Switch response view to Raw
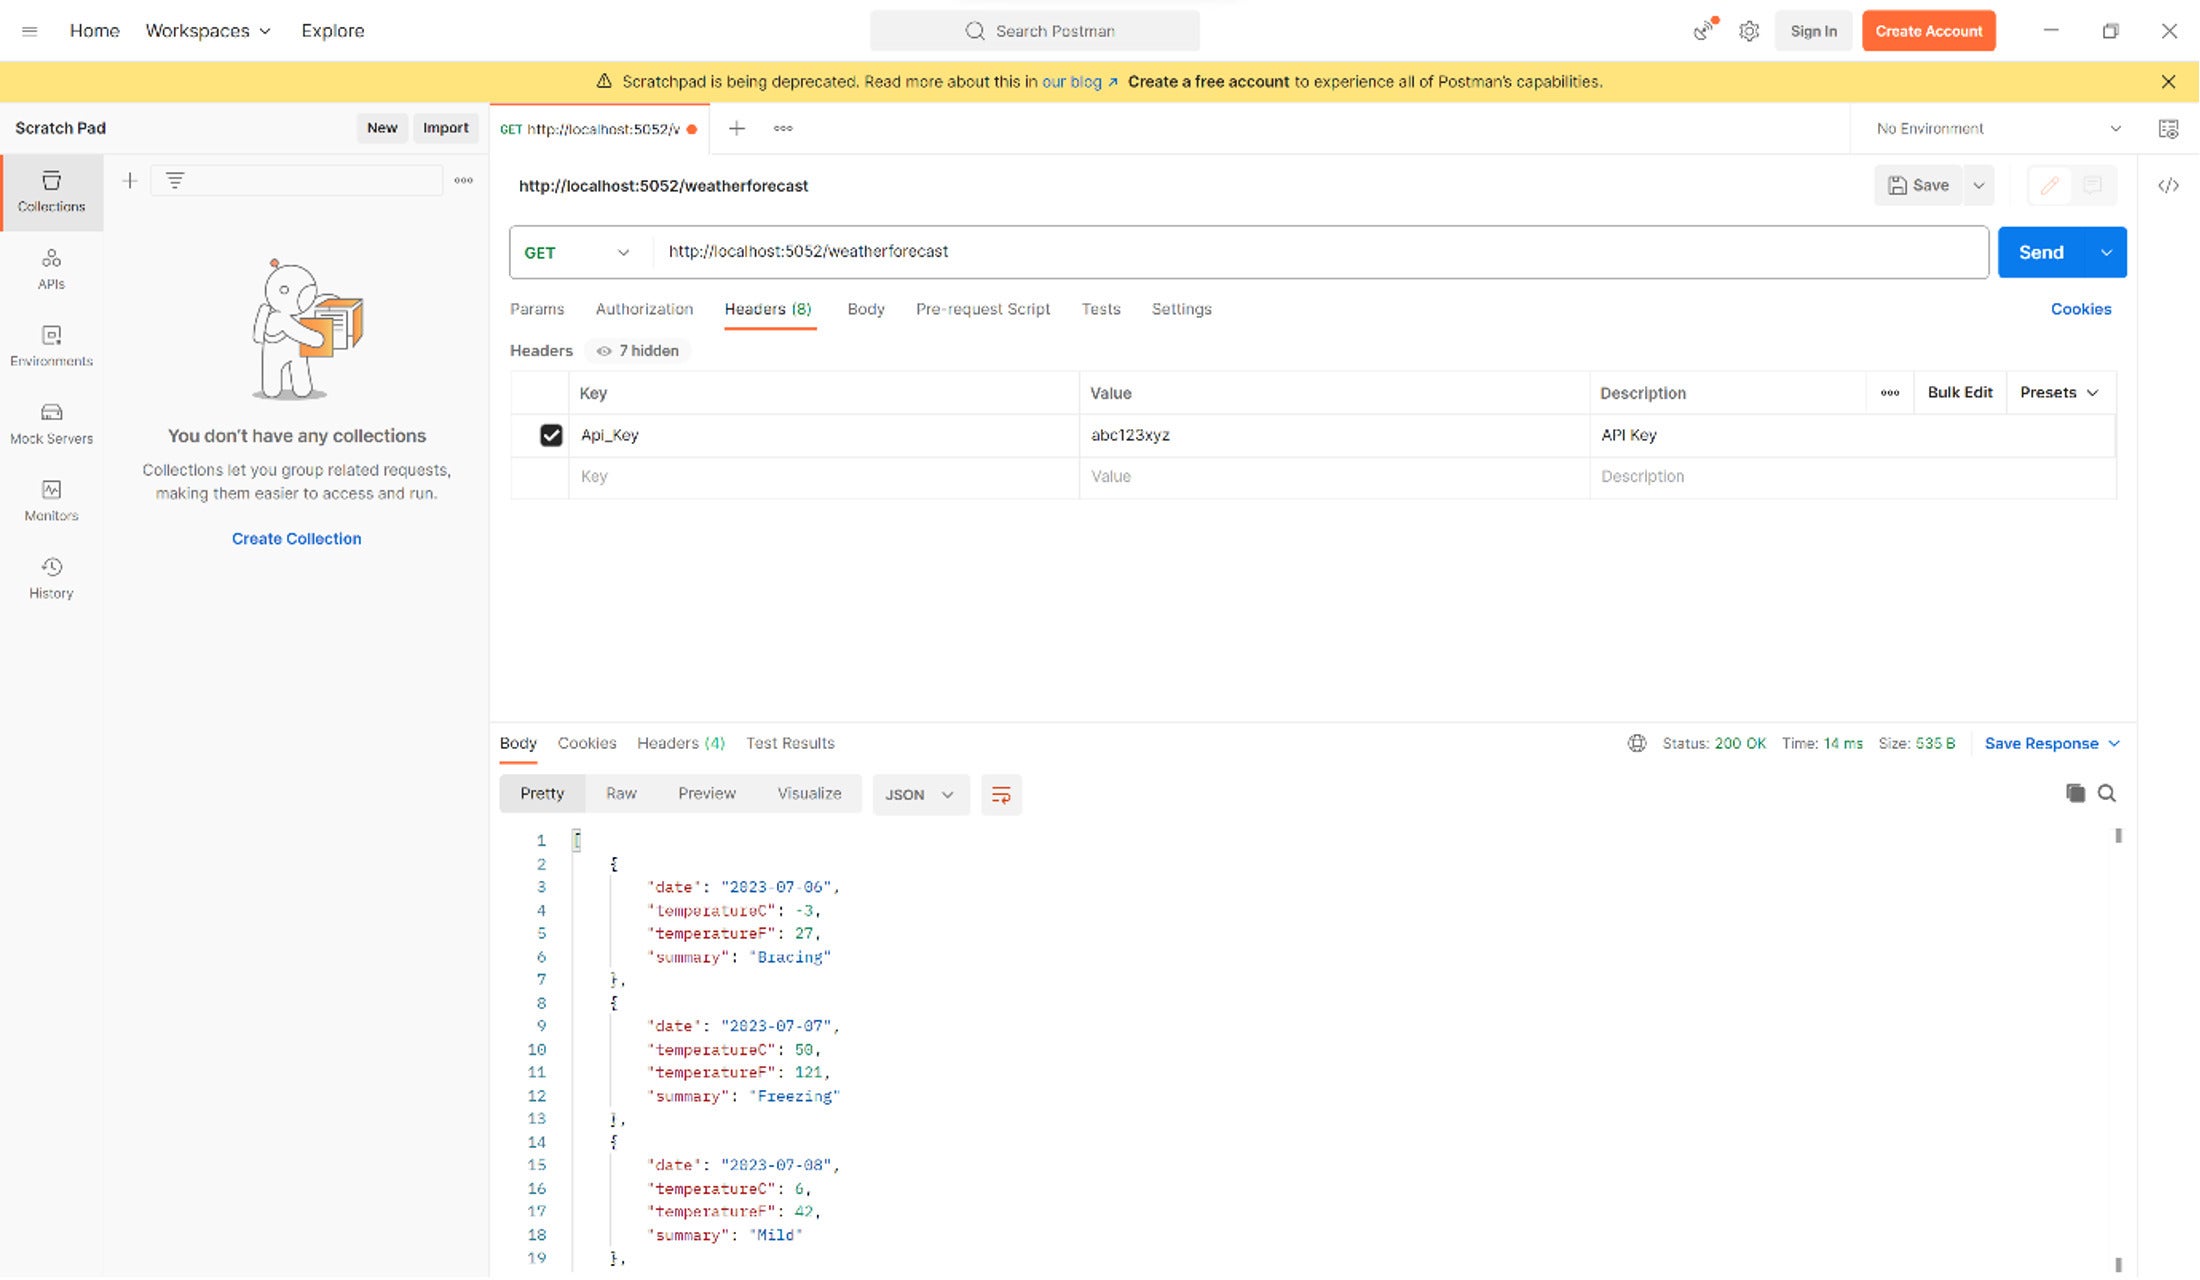 [621, 794]
